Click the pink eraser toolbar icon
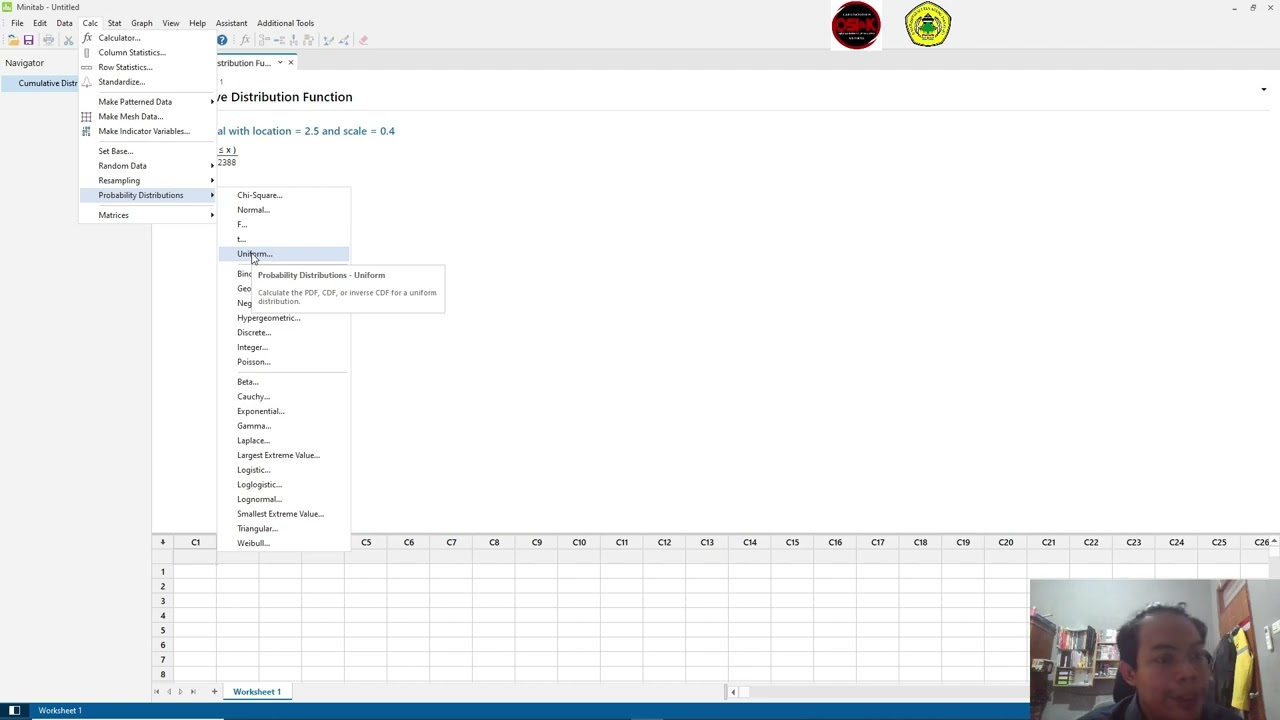 (x=363, y=40)
